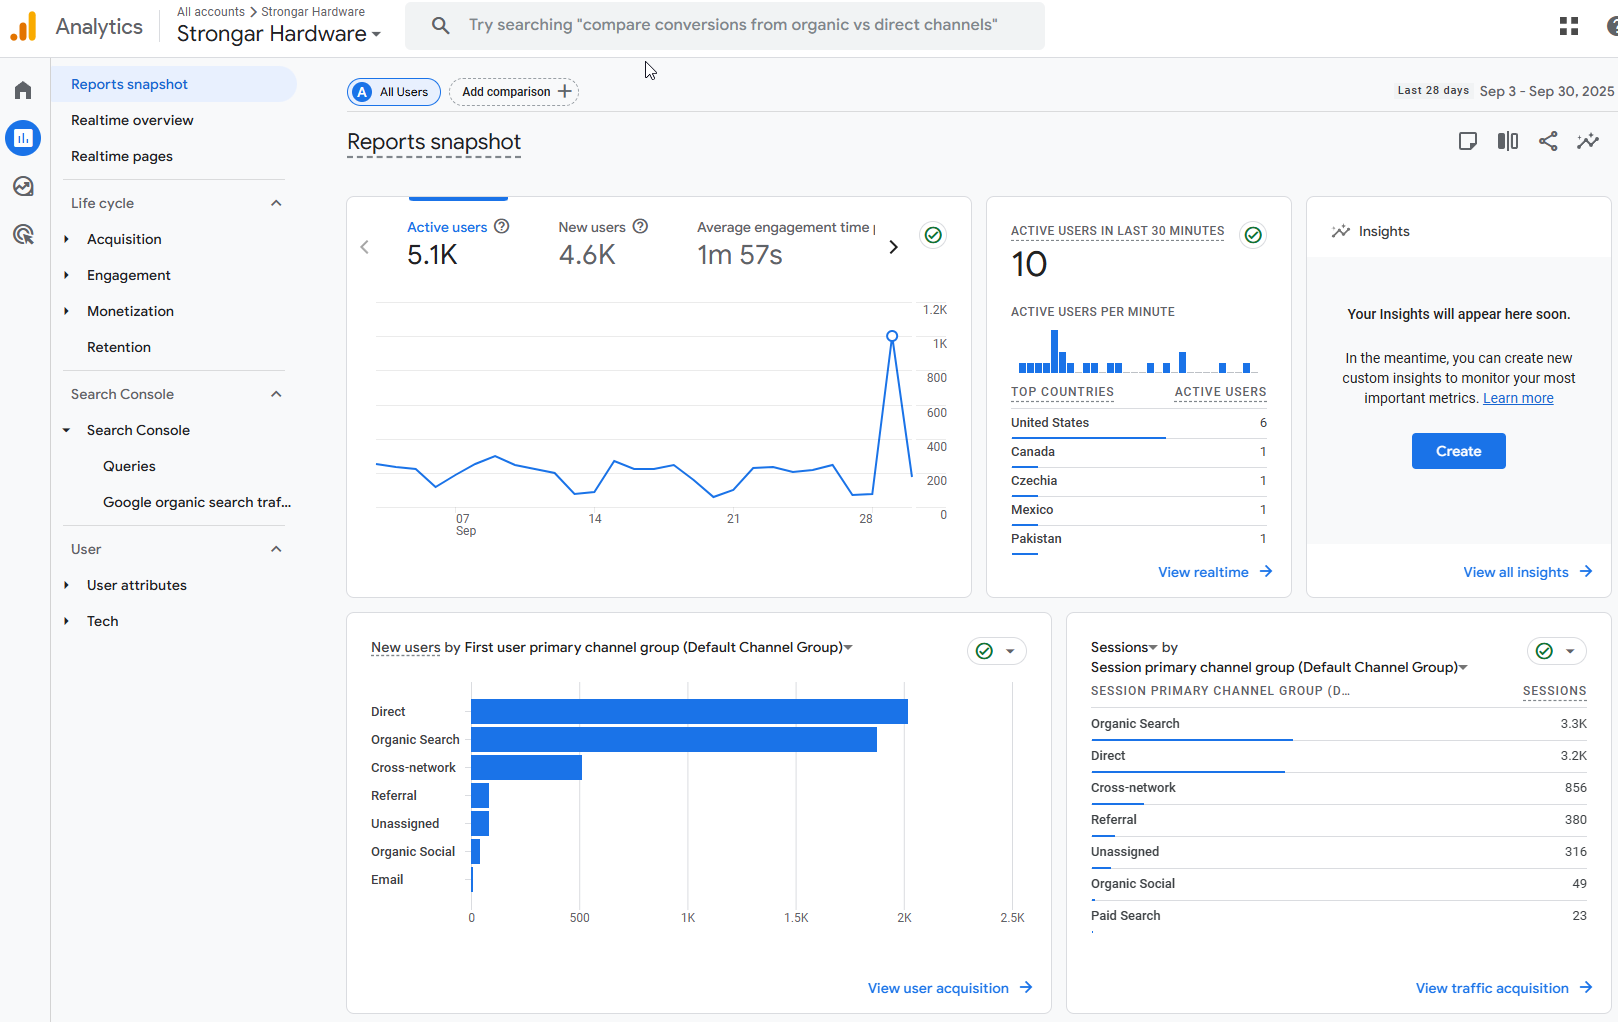Click the Direct bar in the chart

[x=688, y=712]
